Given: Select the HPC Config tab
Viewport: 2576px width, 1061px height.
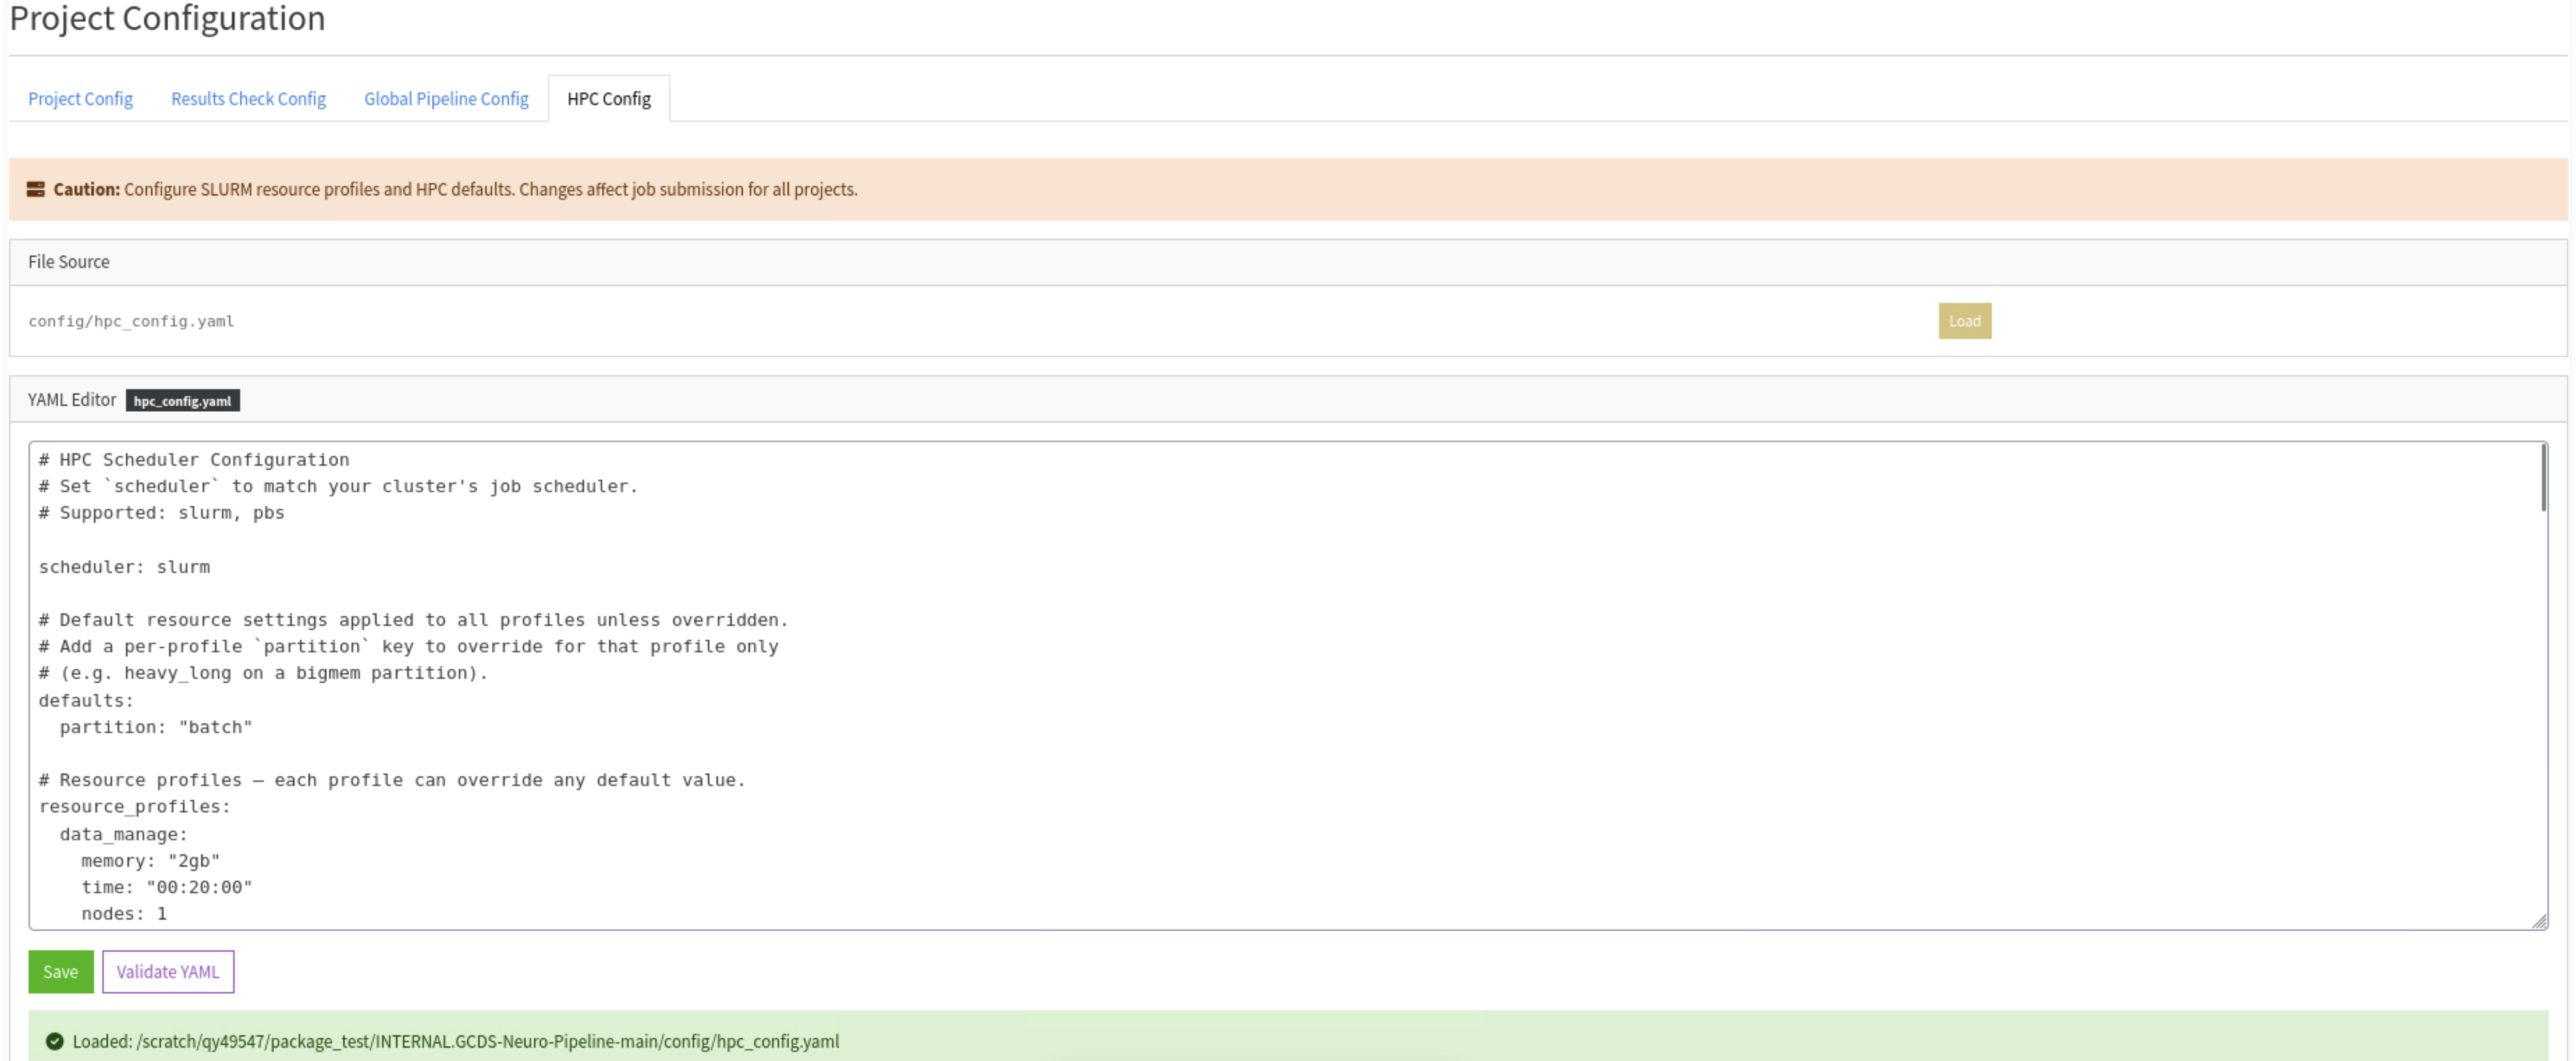Looking at the screenshot, I should click(609, 99).
